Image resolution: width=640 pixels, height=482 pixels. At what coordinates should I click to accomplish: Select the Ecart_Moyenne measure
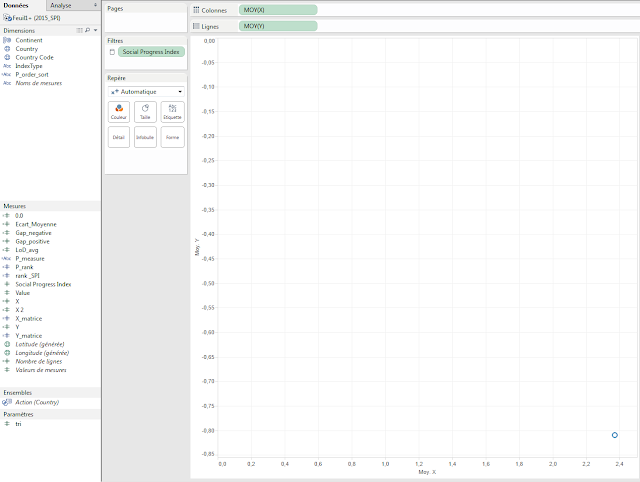point(36,224)
